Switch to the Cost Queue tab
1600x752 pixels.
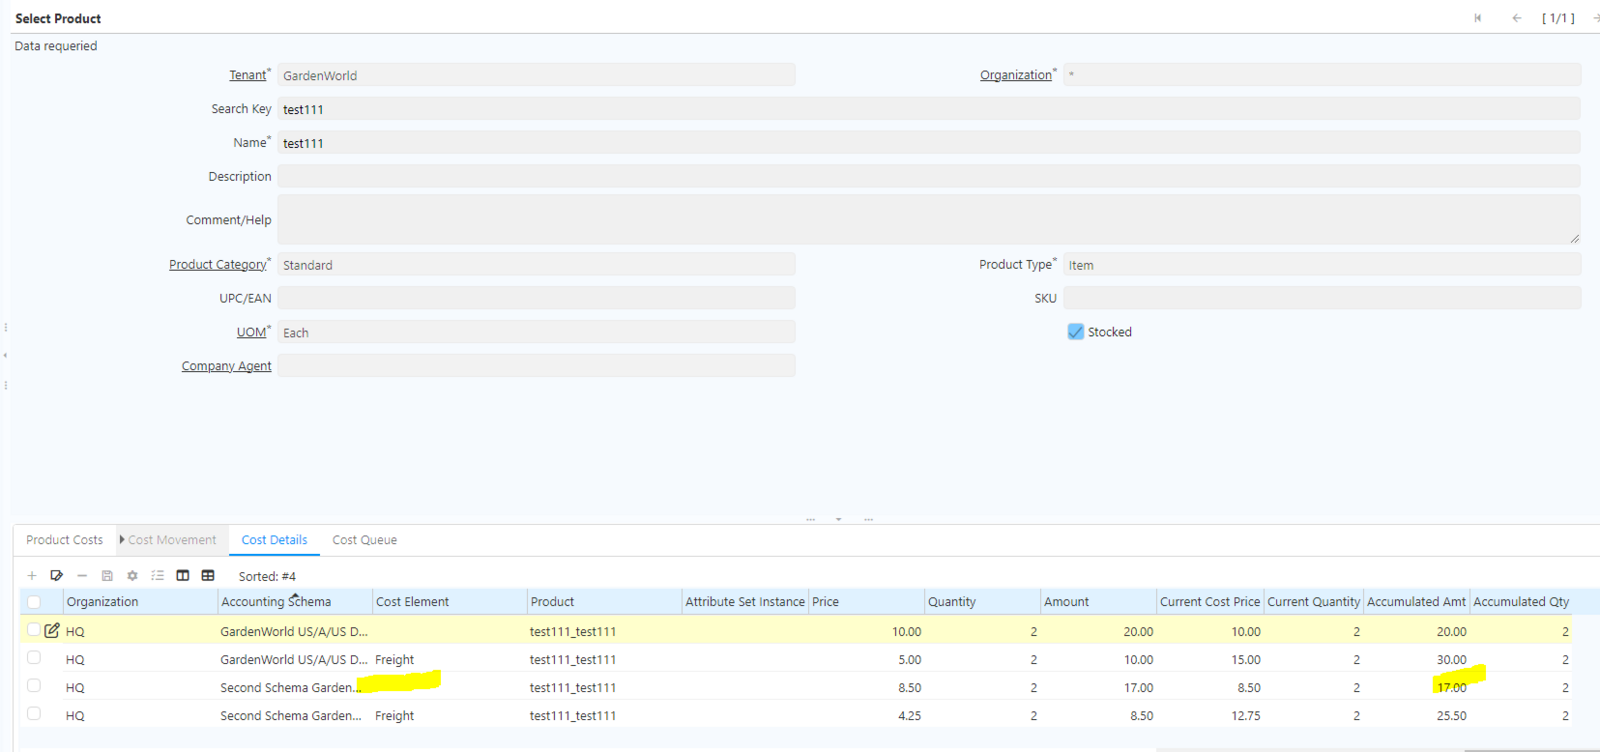364,540
